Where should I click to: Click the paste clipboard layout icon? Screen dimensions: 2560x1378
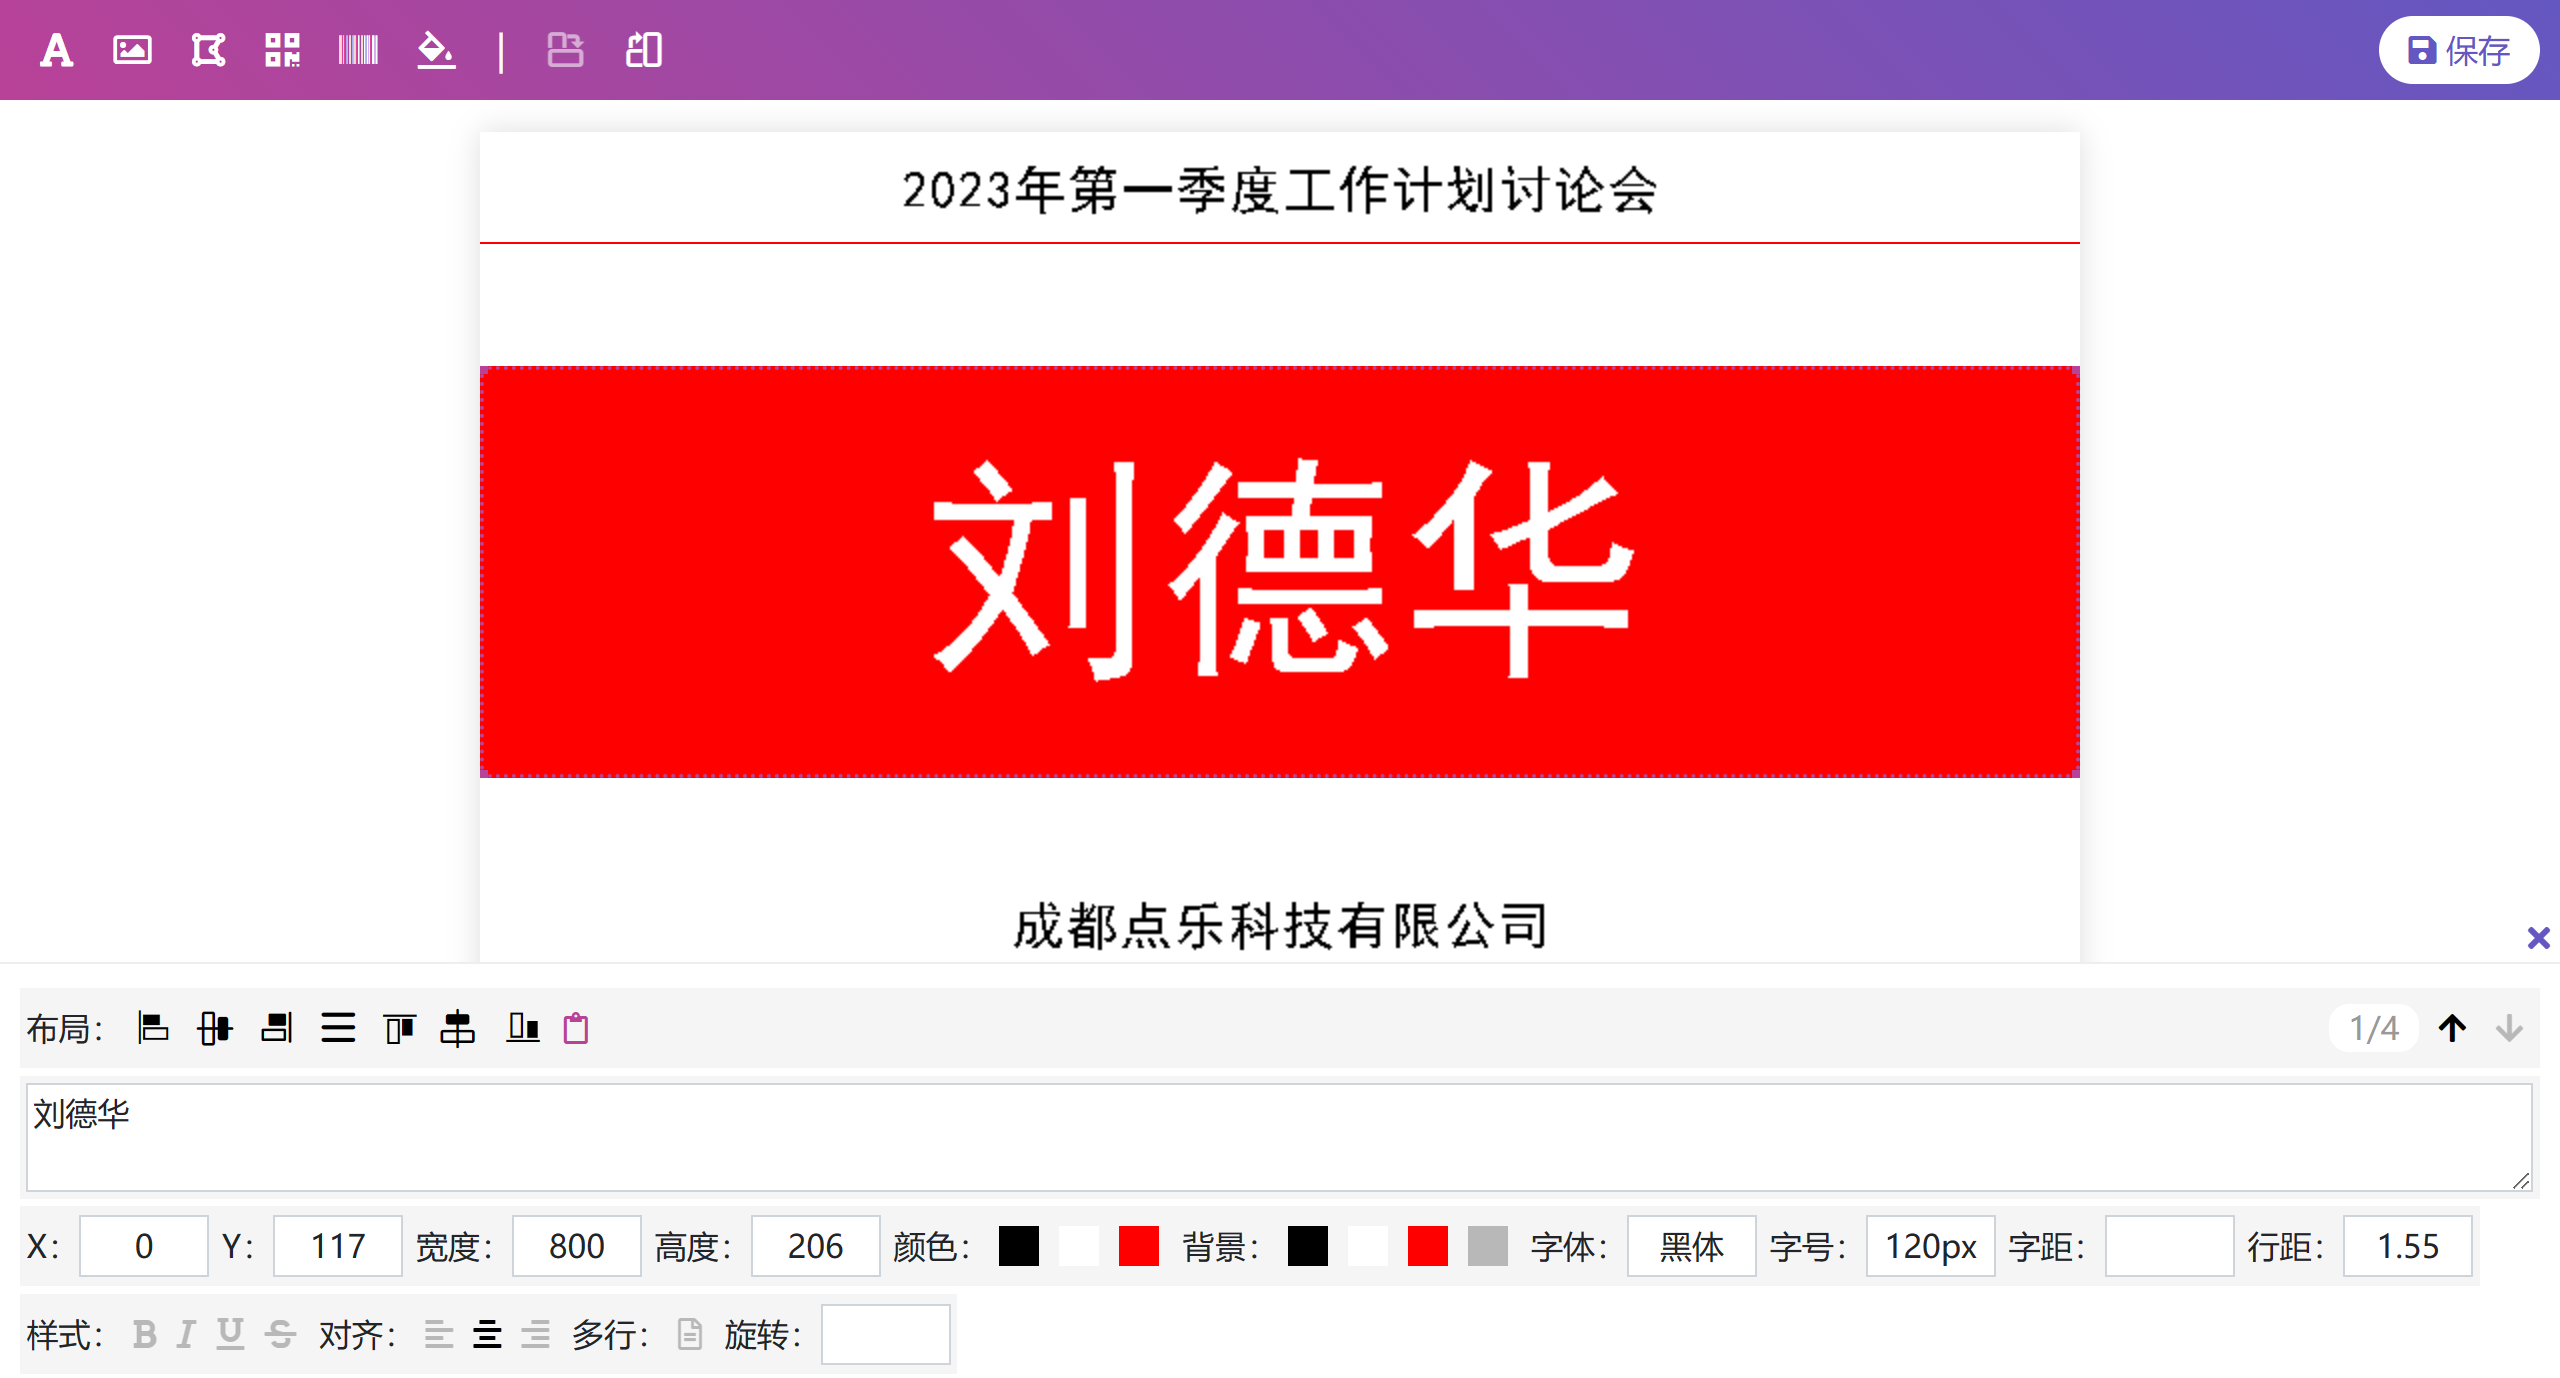tap(576, 1028)
